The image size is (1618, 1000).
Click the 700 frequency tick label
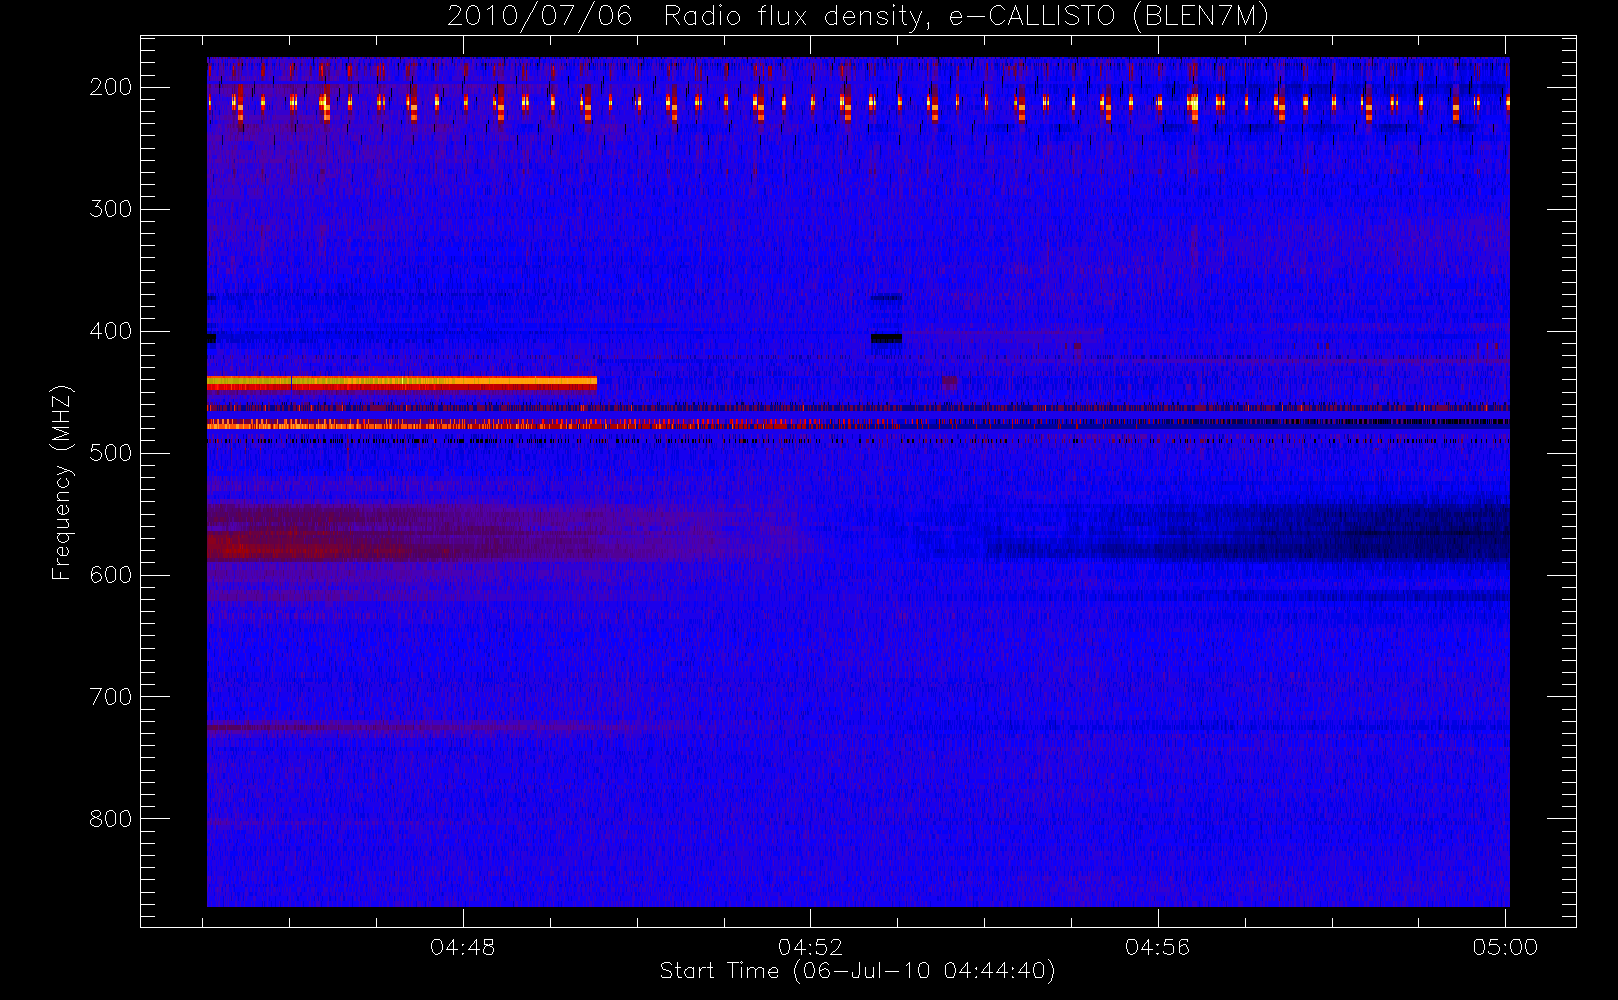(x=111, y=697)
